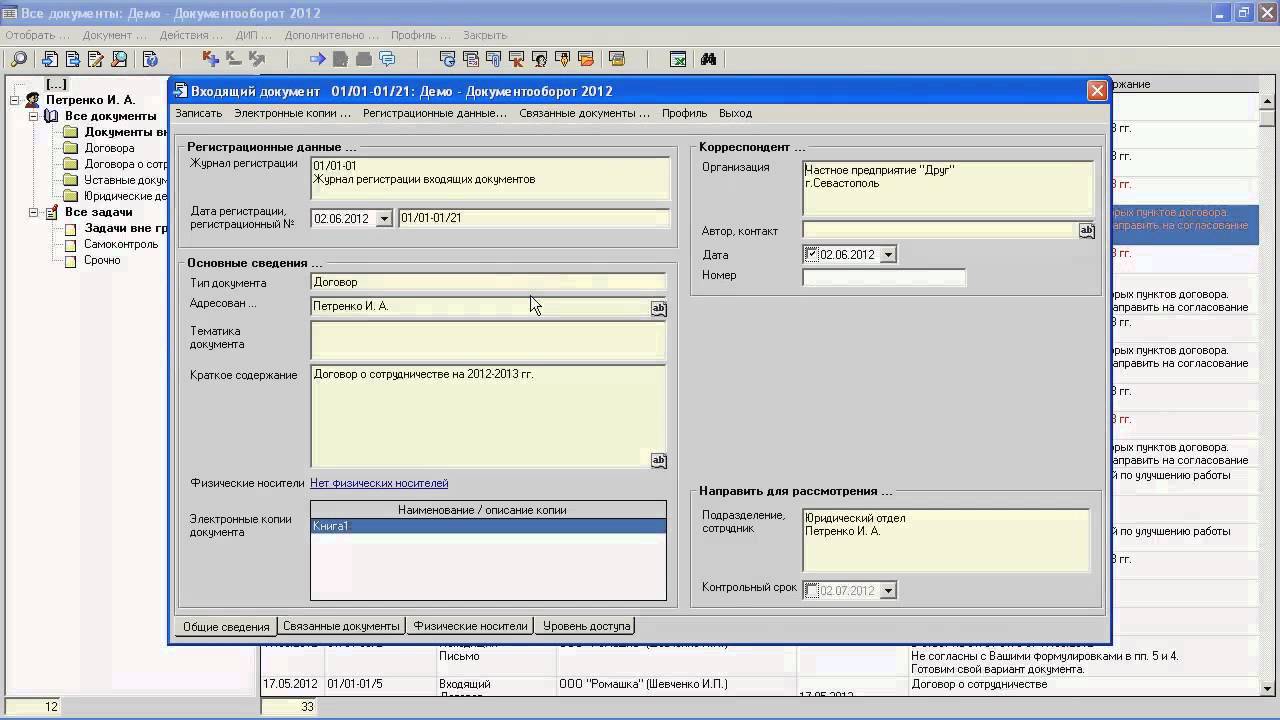
Task: Select the Срочно task item in tree
Action: pyautogui.click(x=102, y=260)
